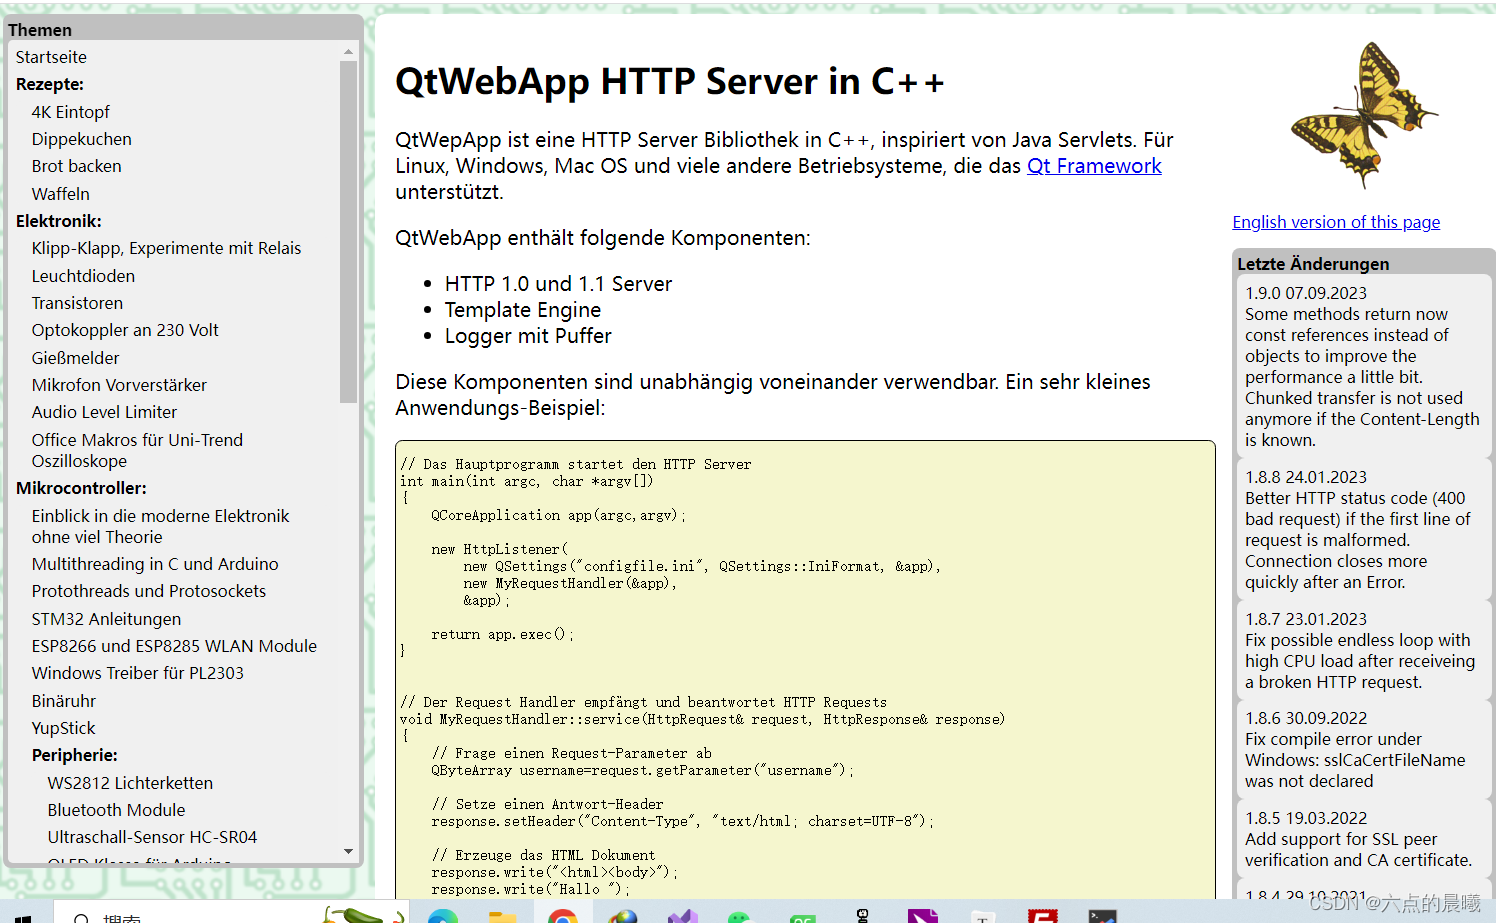Open Protothreads und Protosockets
The width and height of the screenshot is (1496, 923).
[149, 591]
